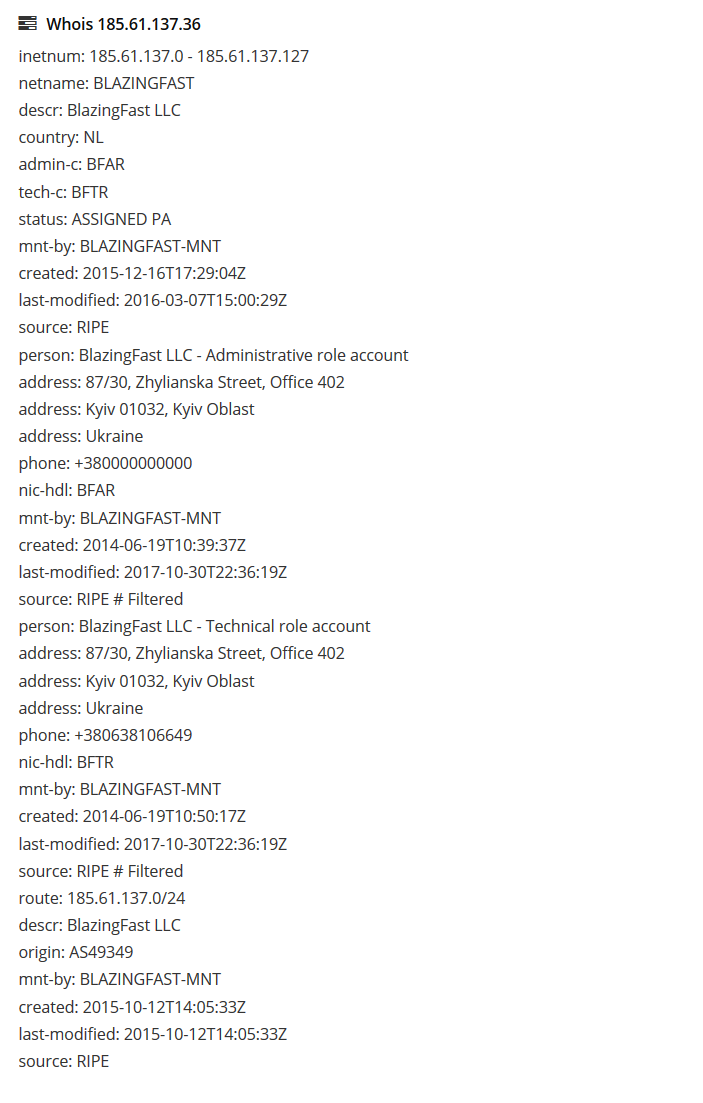The width and height of the screenshot is (703, 1103).
Task: Click the final source RIPE line
Action: (63, 1061)
